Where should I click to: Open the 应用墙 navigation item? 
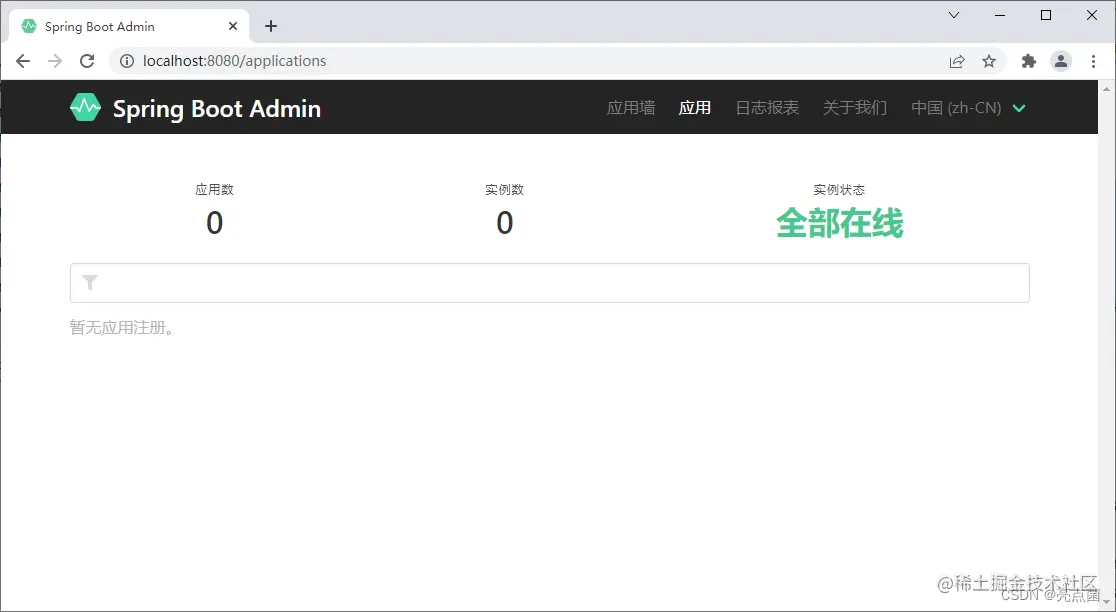(631, 107)
